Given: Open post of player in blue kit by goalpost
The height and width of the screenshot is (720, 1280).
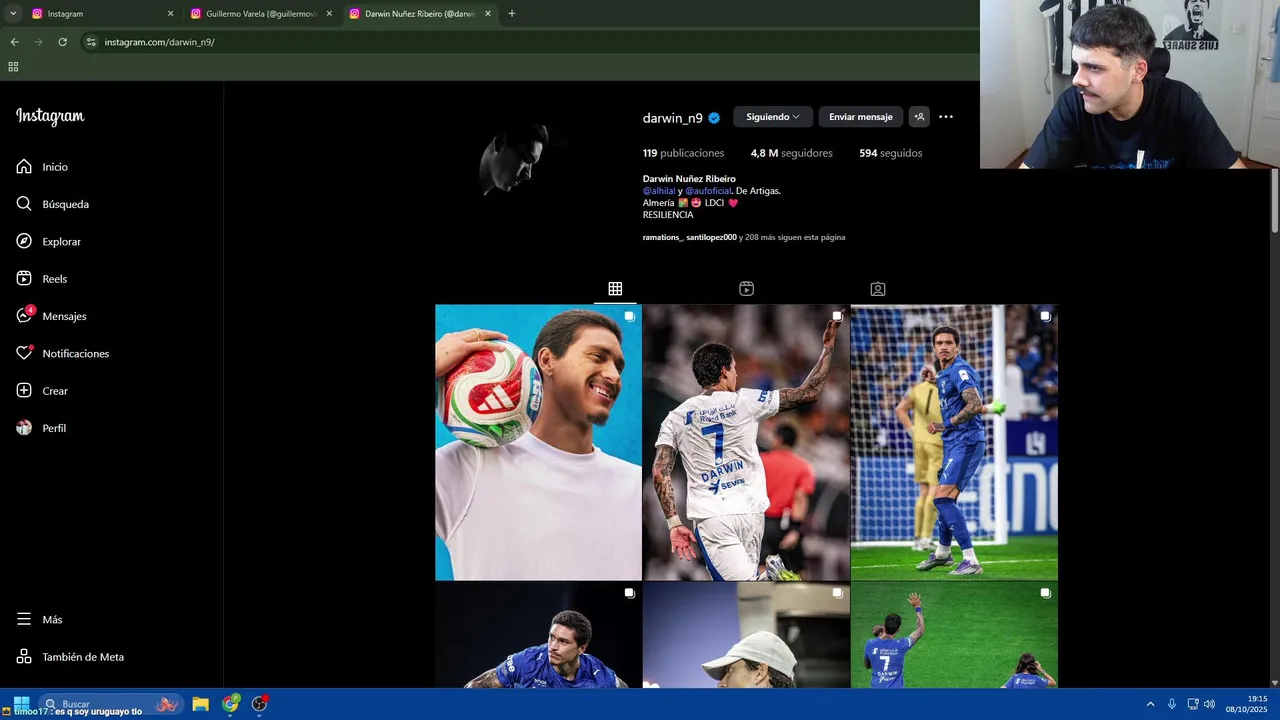Looking at the screenshot, I should pos(954,442).
